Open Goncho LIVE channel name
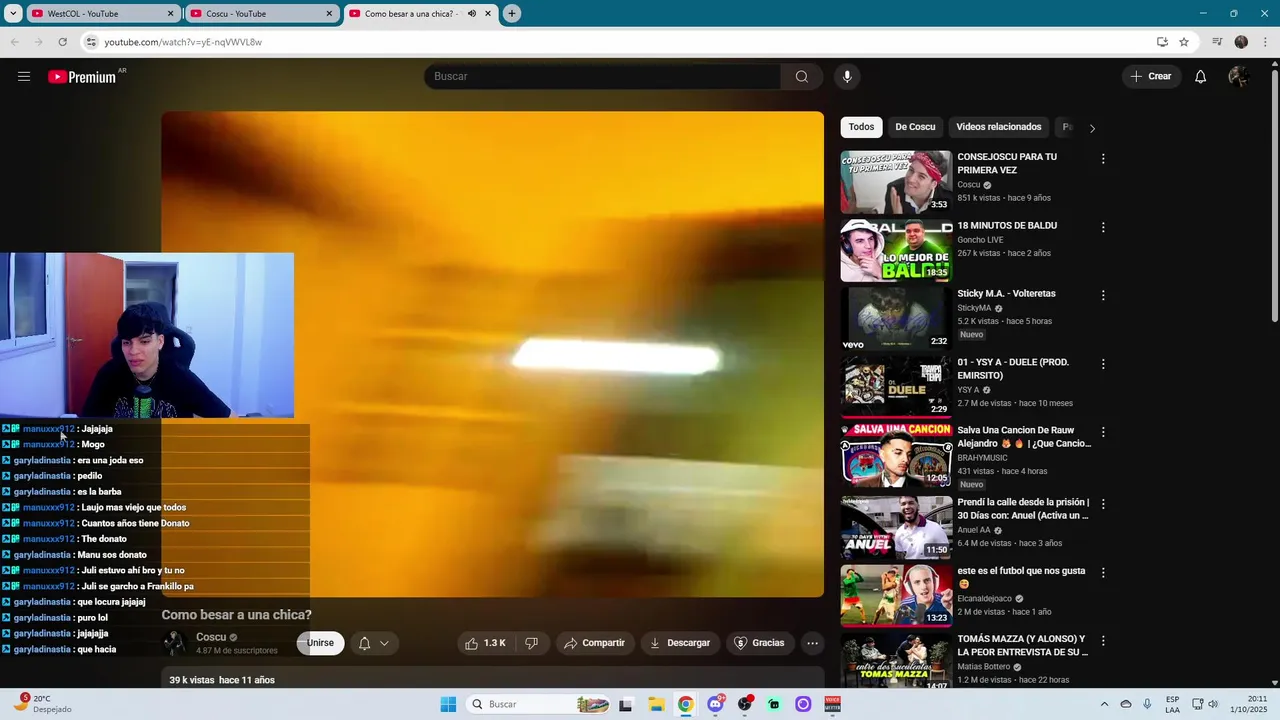Viewport: 1280px width, 720px height. (980, 240)
